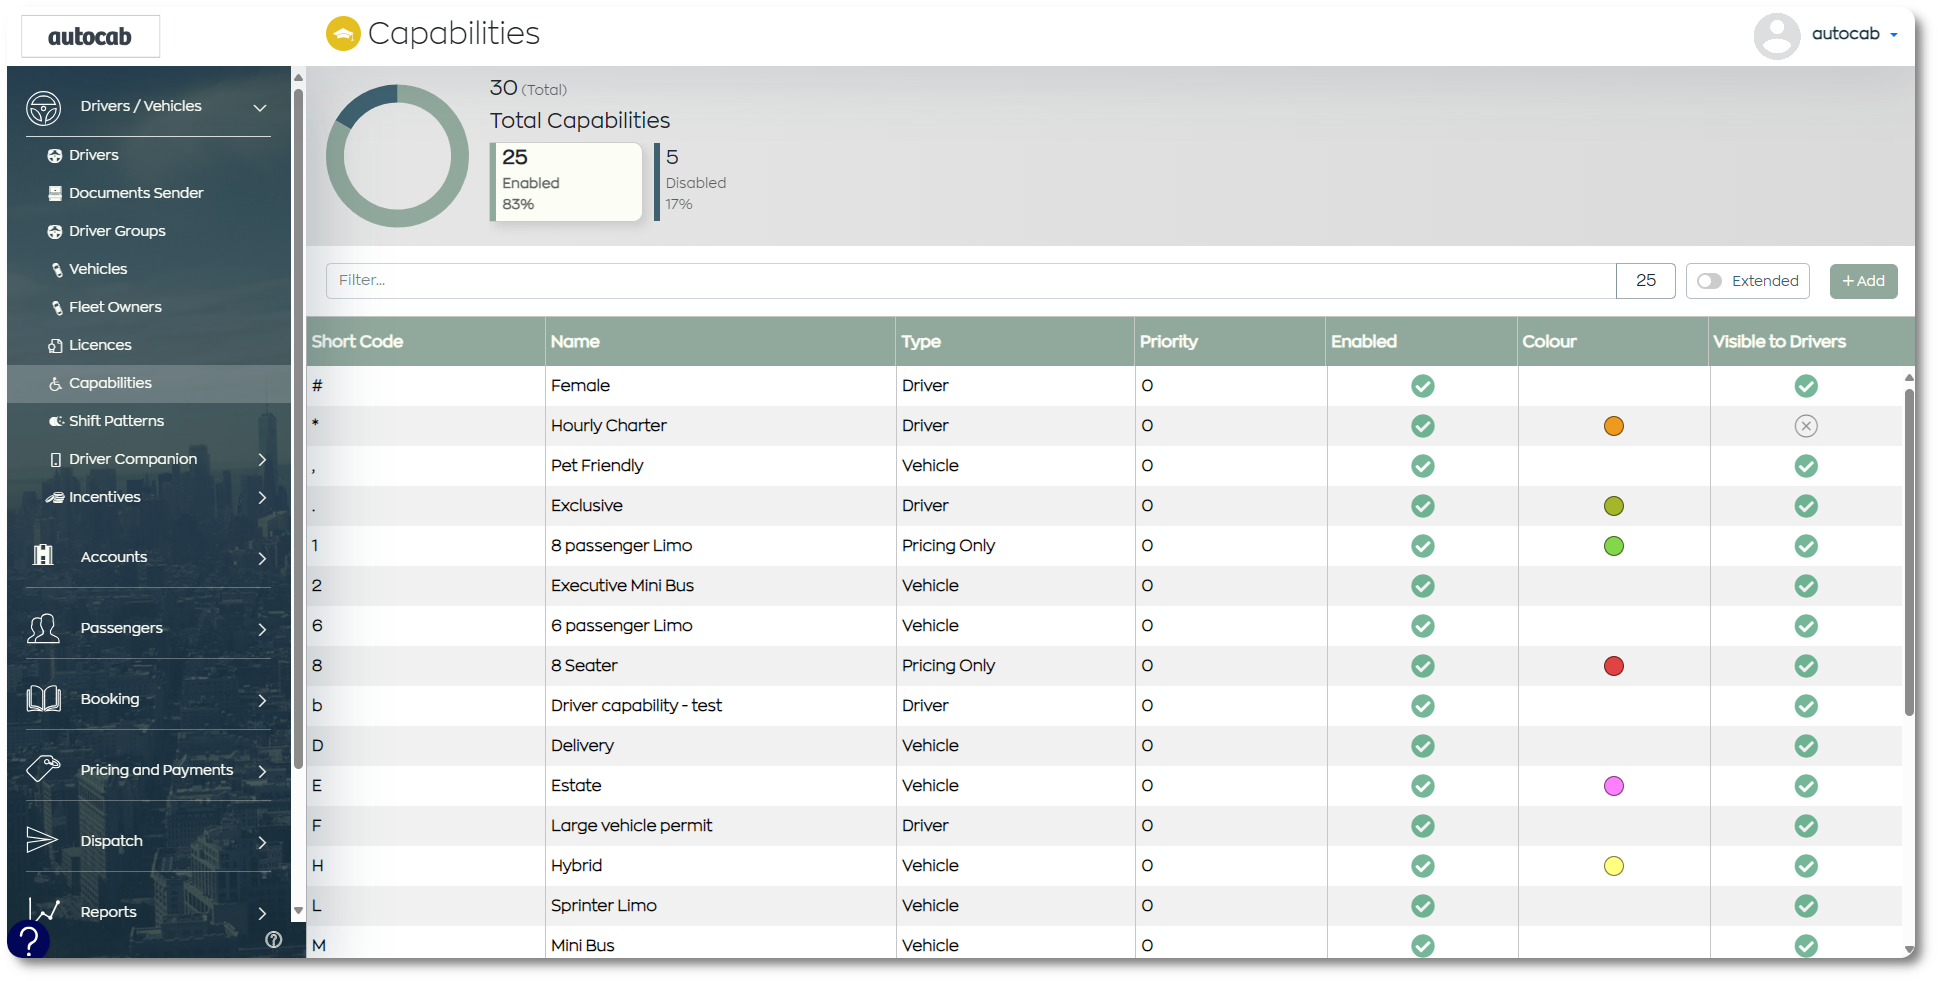Click the Driver Groups icon

click(x=55, y=232)
